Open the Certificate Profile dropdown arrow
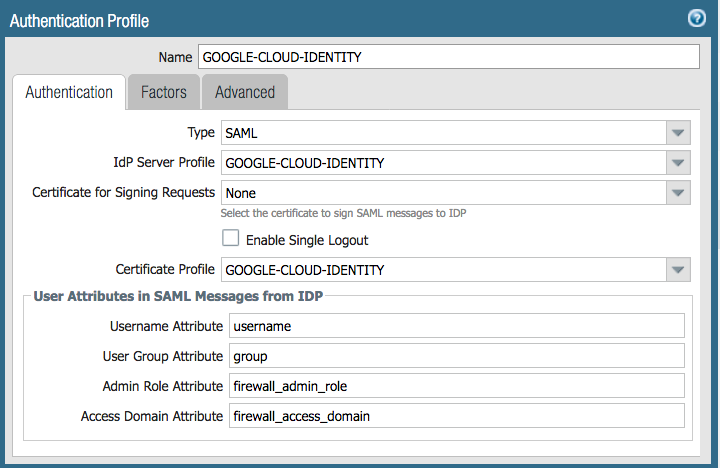Viewport: 720px width, 468px height. [x=678, y=270]
